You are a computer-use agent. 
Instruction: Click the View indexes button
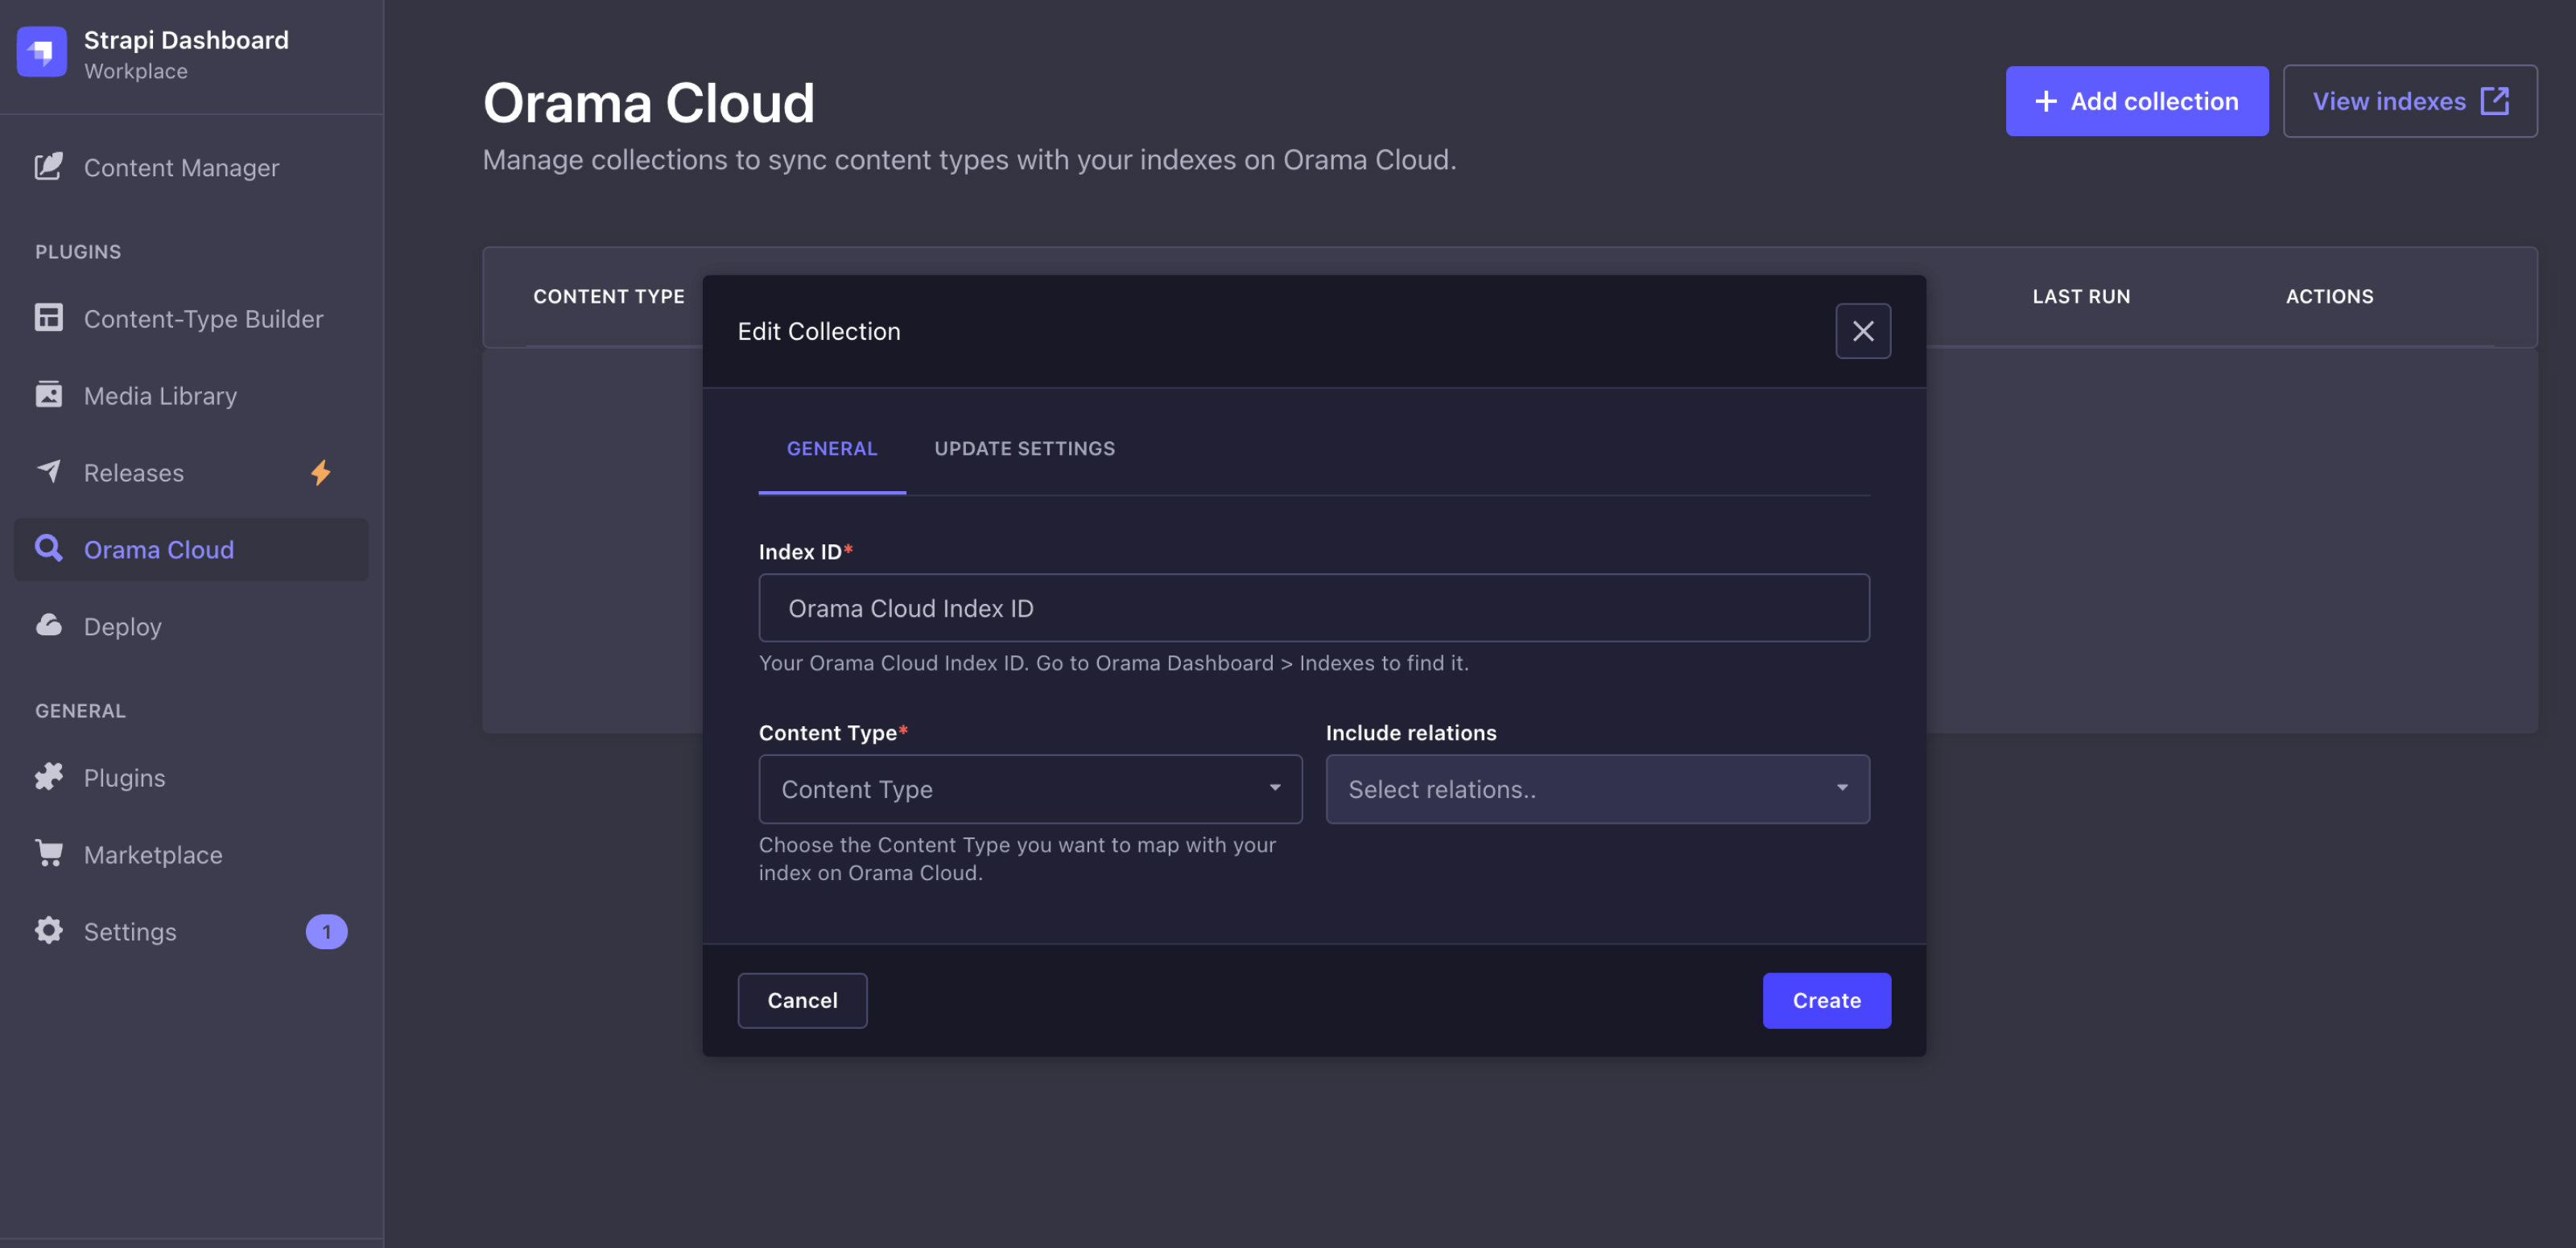(2410, 101)
